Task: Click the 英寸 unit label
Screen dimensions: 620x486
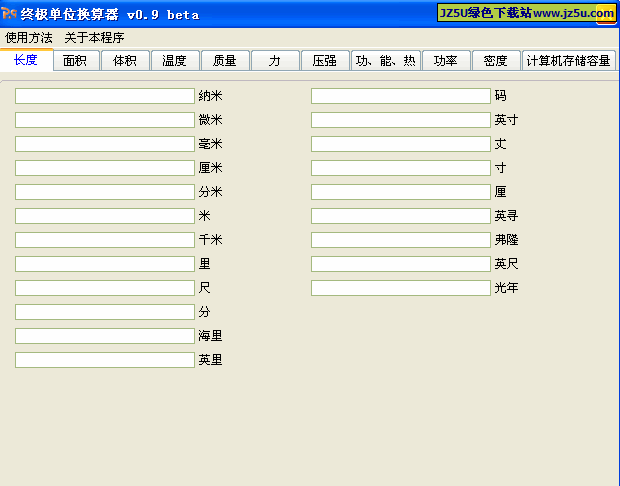Action: (x=506, y=120)
